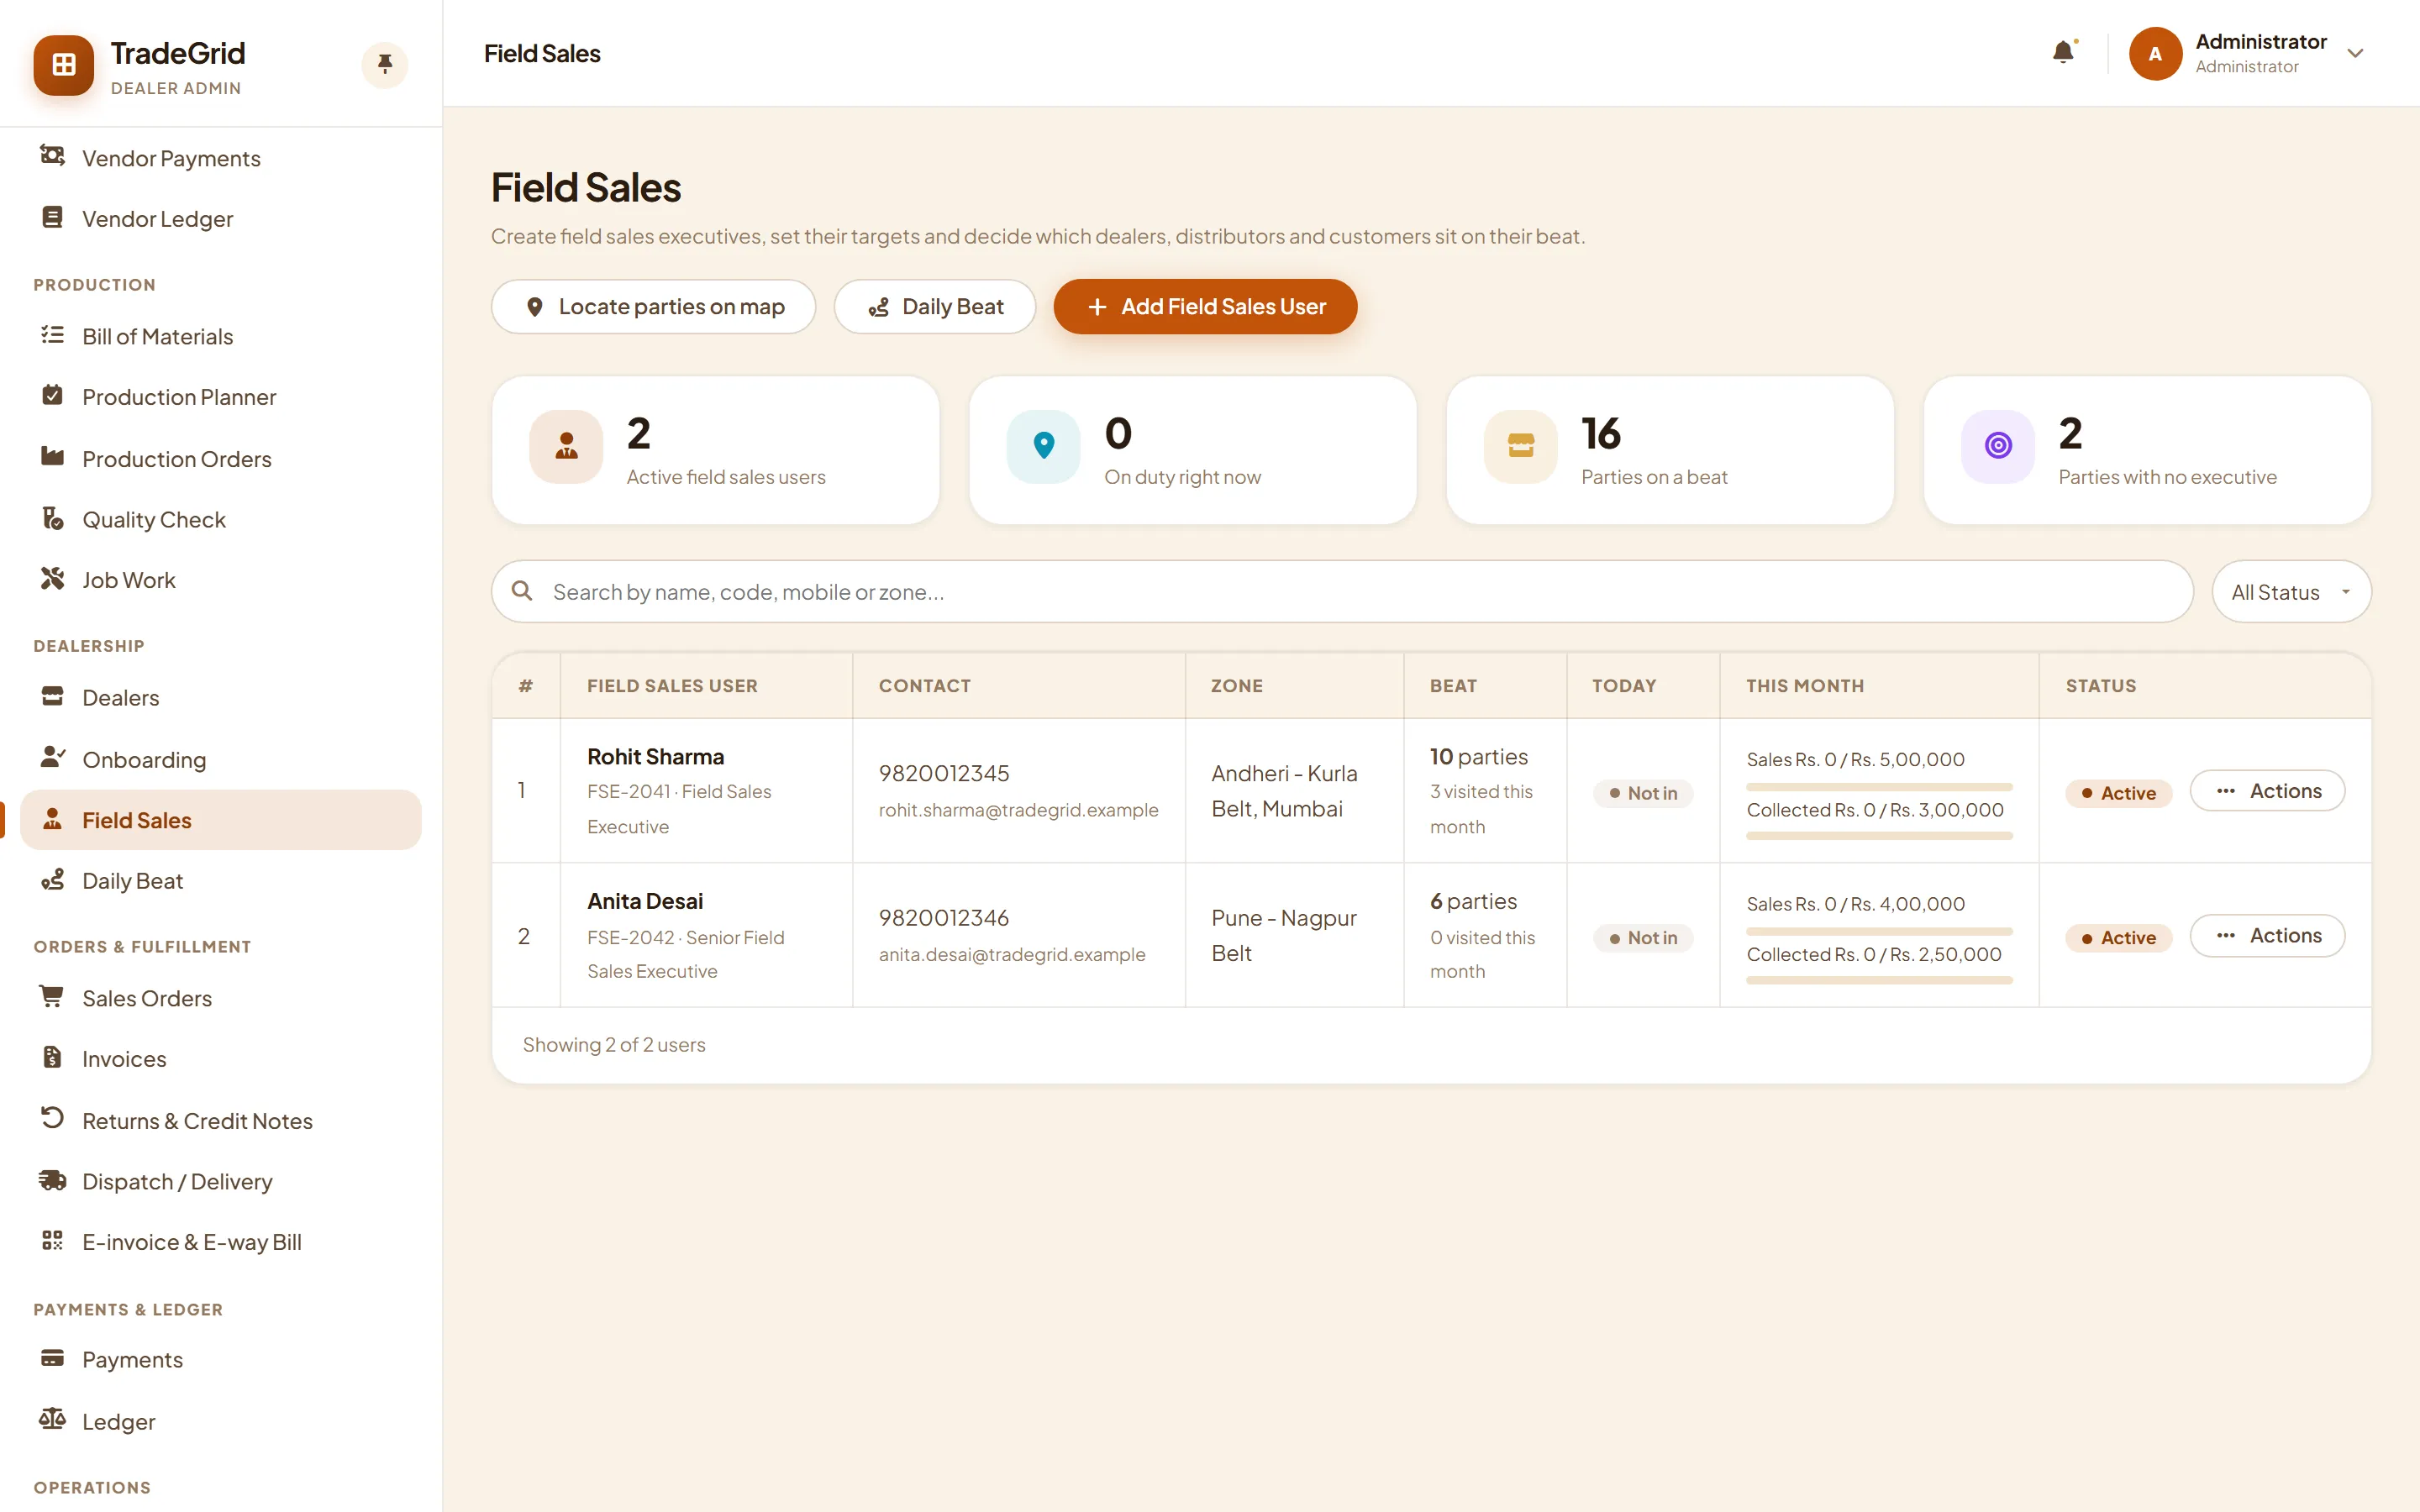The image size is (2420, 1512).
Task: Click the Ledger balance-scale icon
Action: [52, 1419]
